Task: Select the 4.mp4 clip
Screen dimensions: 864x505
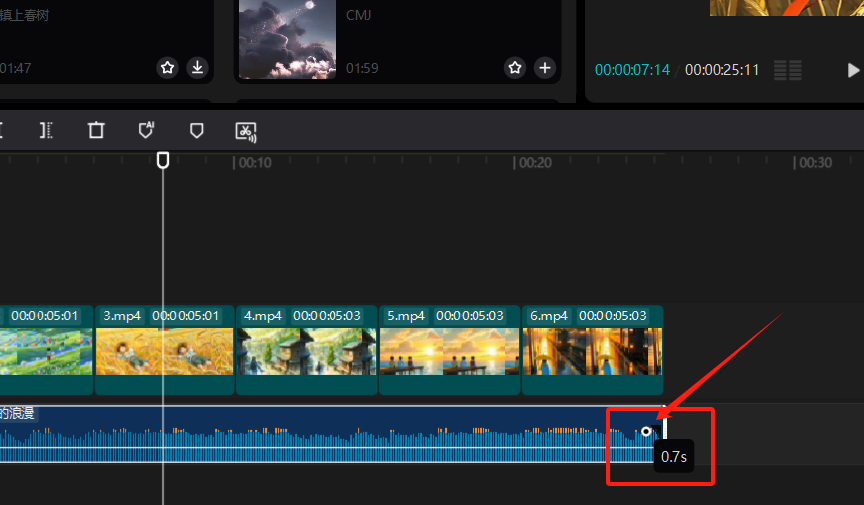Action: coord(306,350)
